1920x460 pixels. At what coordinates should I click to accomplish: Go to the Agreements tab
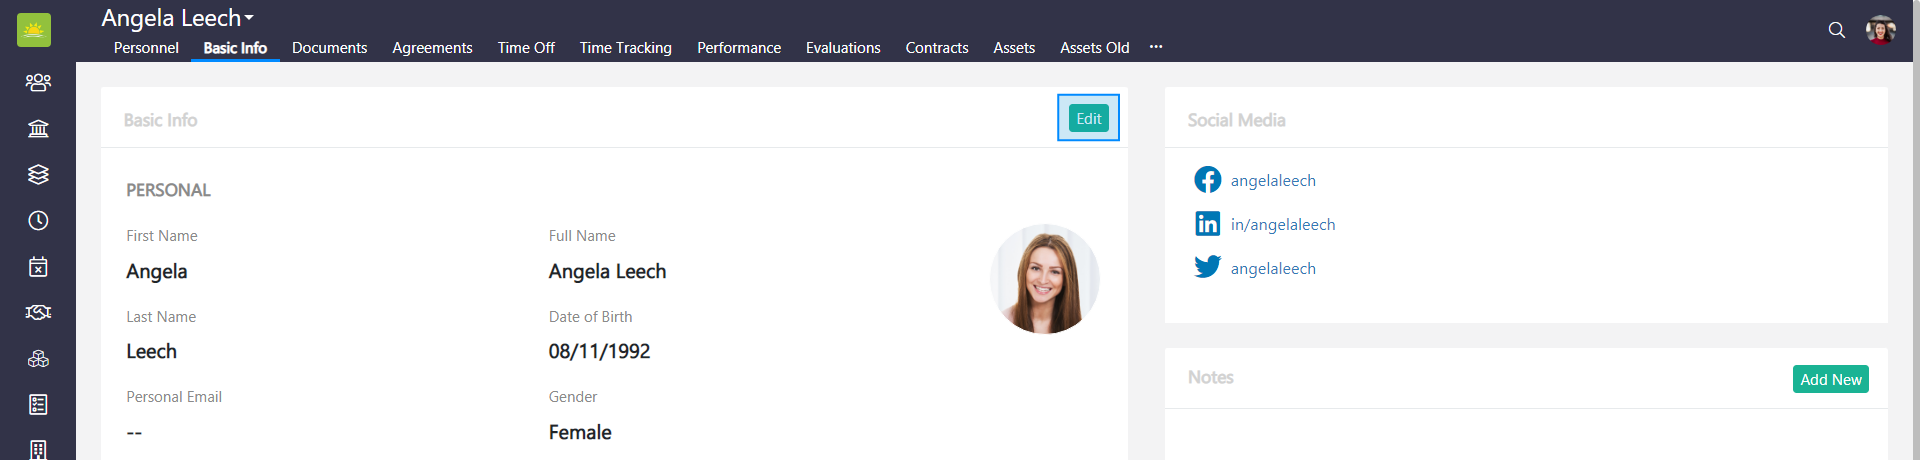[x=432, y=48]
